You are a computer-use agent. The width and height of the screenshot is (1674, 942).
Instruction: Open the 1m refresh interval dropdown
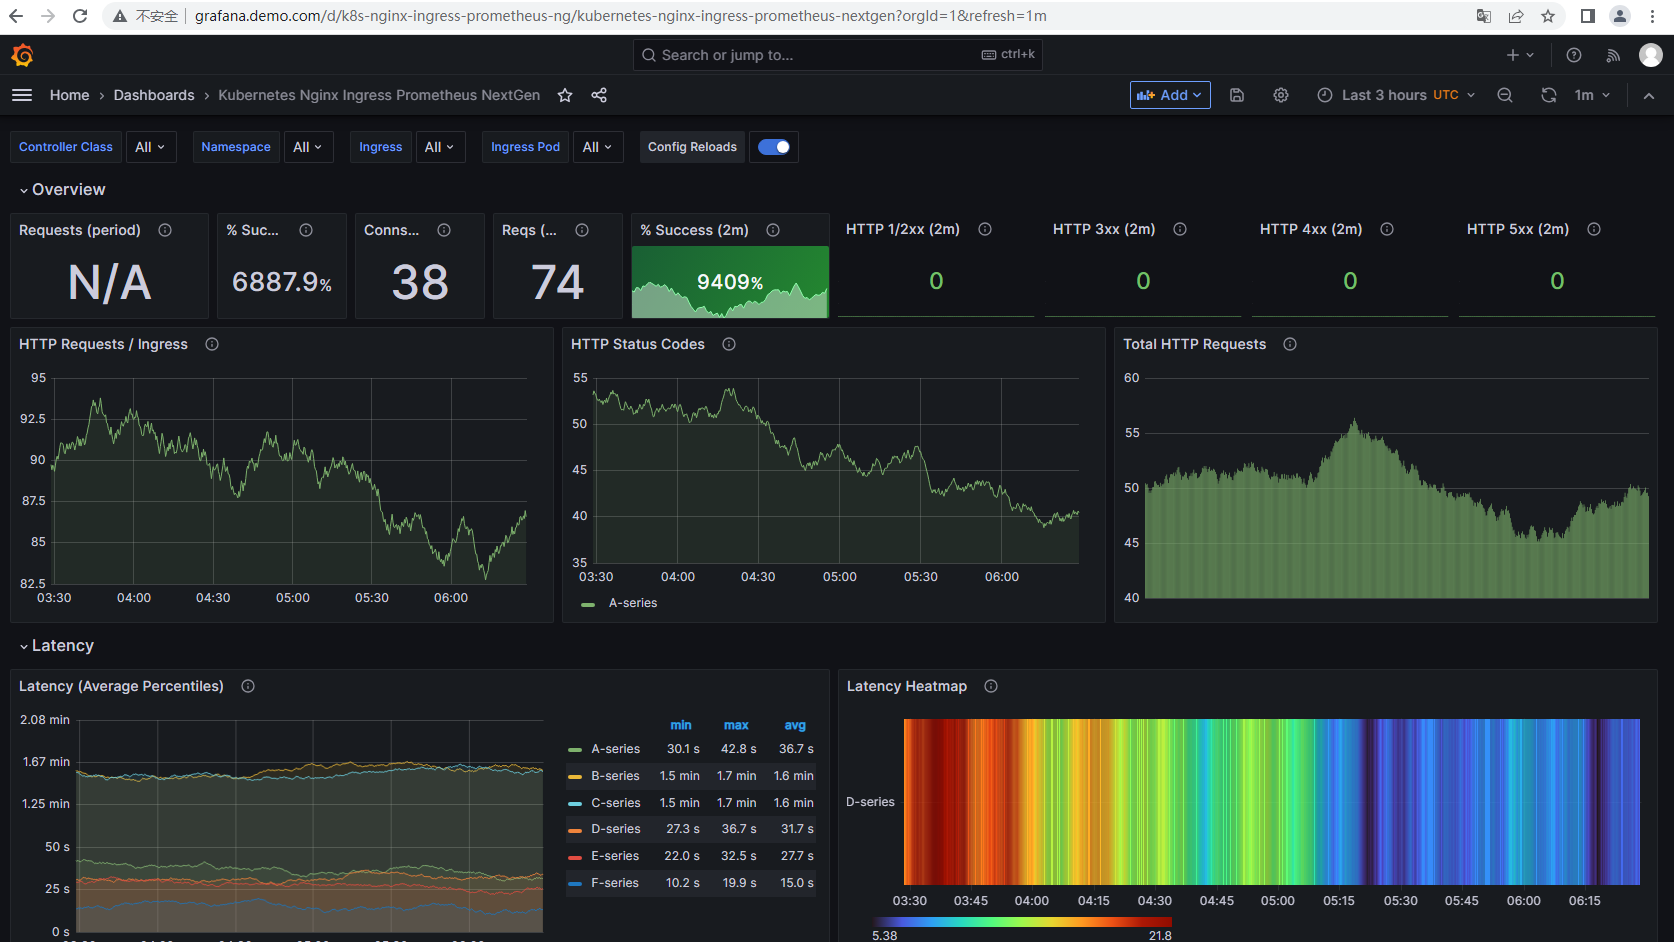click(1592, 95)
